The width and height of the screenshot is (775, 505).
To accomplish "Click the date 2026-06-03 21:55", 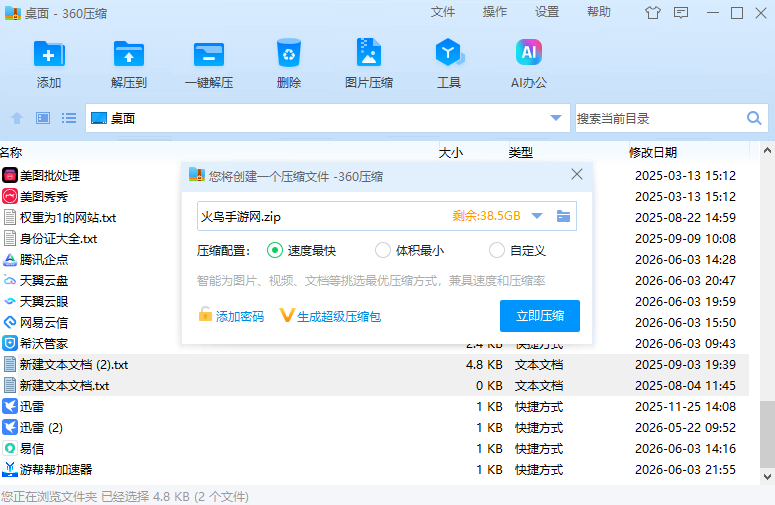I will click(x=685, y=469).
